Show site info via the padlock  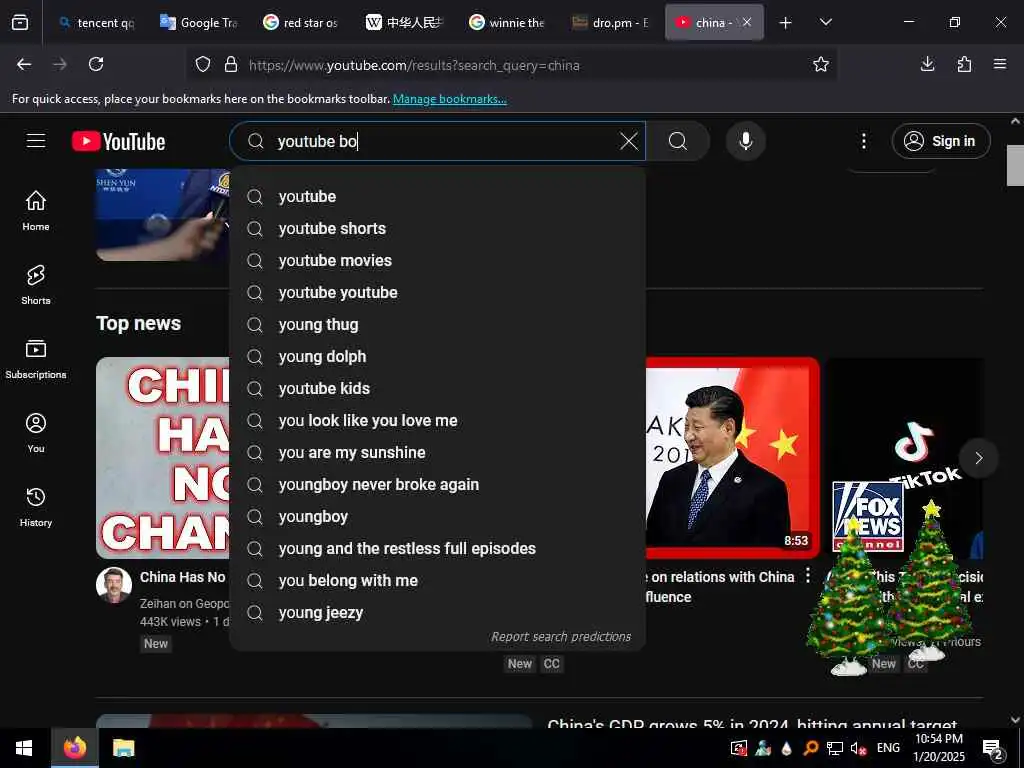coord(231,64)
